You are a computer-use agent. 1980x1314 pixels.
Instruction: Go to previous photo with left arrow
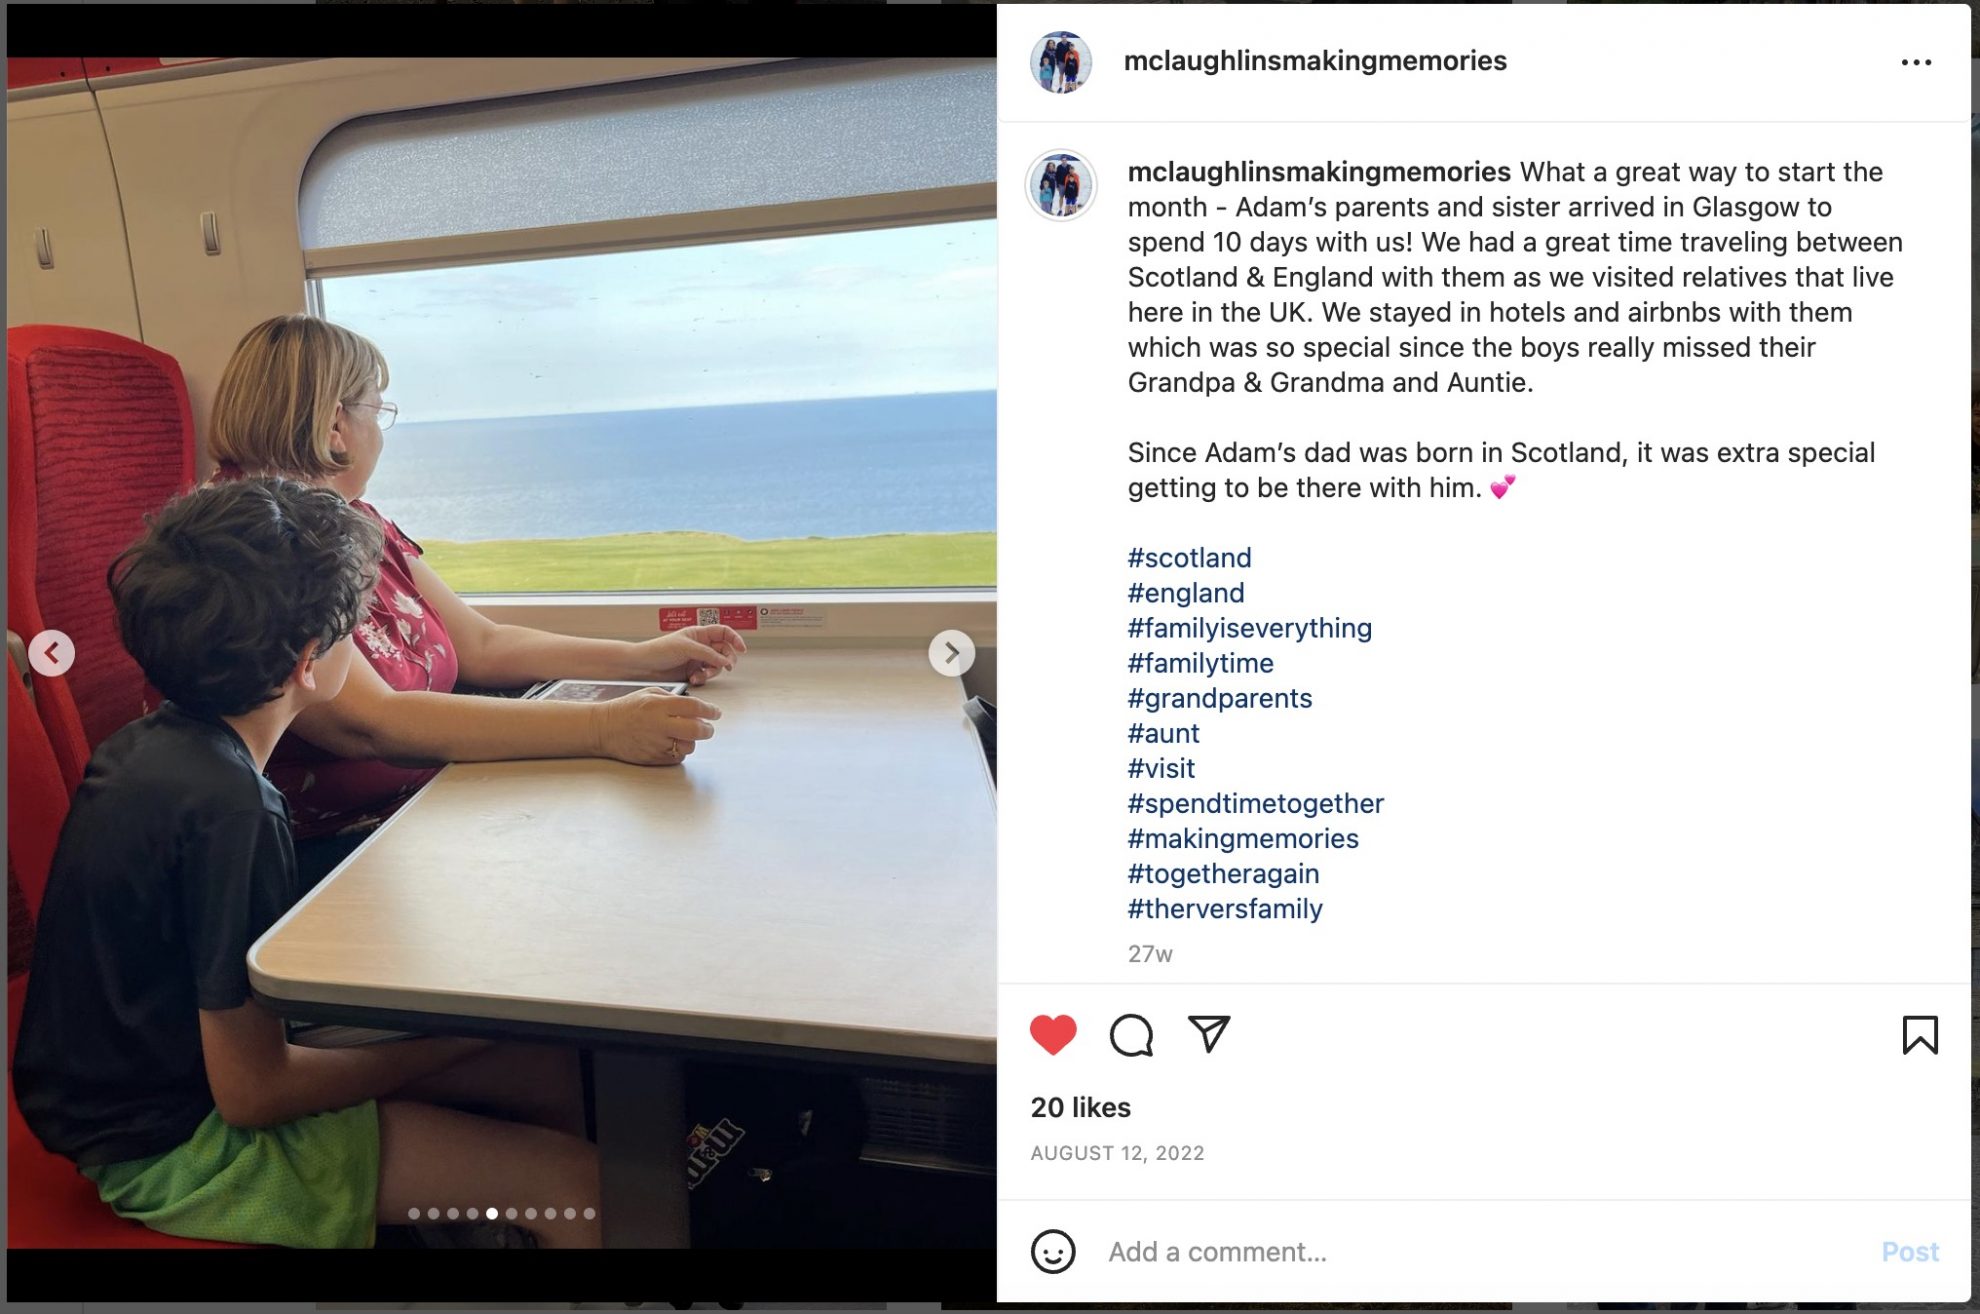tap(52, 653)
